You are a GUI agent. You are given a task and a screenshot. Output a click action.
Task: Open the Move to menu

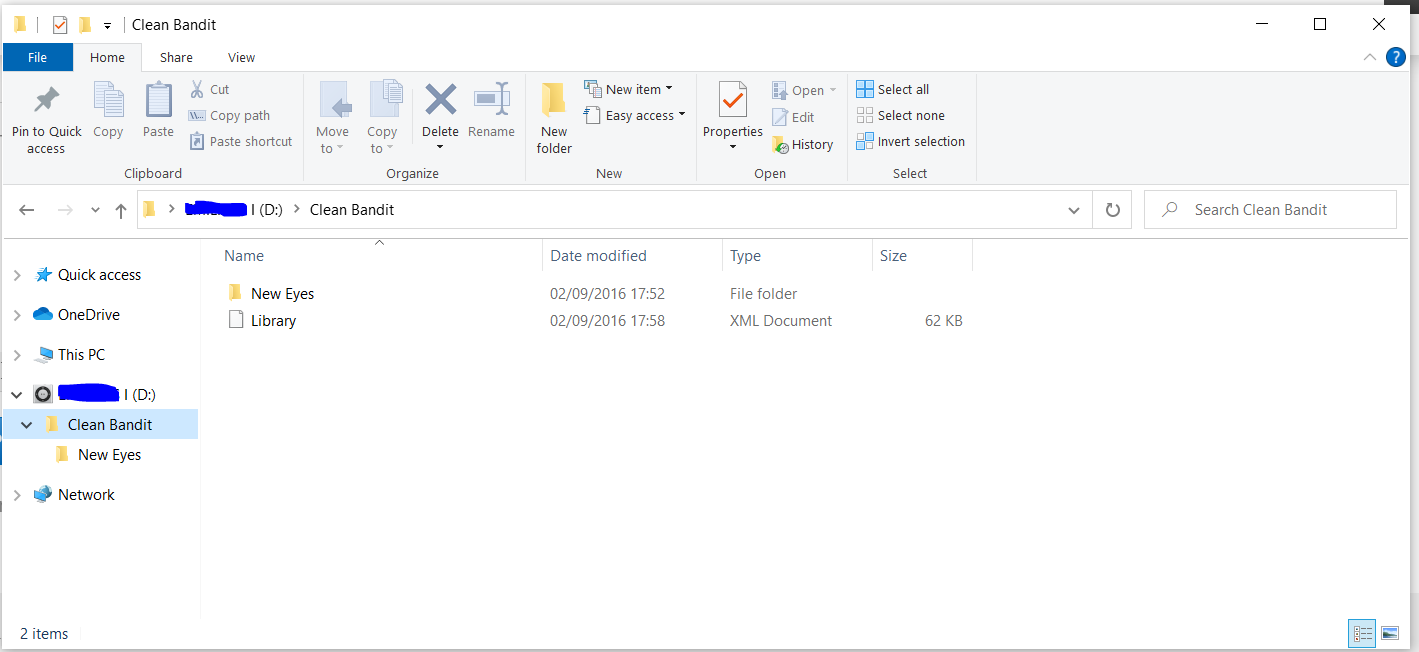pyautogui.click(x=332, y=118)
